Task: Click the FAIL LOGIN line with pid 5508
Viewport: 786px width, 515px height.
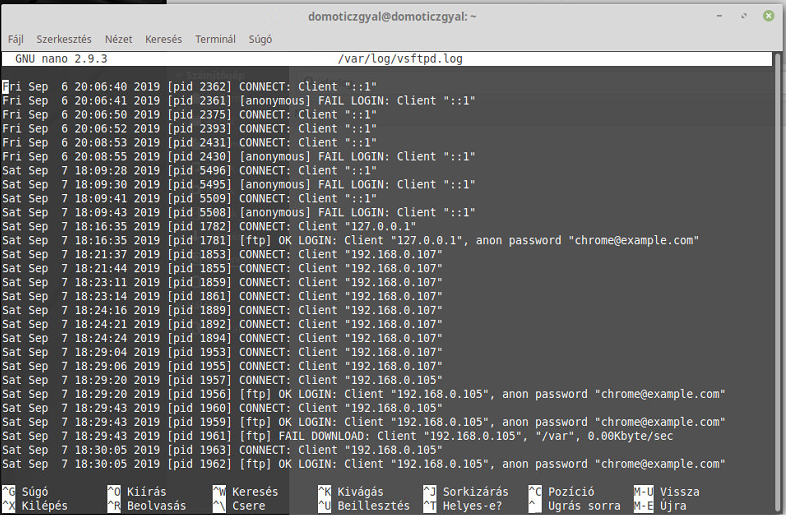Action: pyautogui.click(x=239, y=213)
